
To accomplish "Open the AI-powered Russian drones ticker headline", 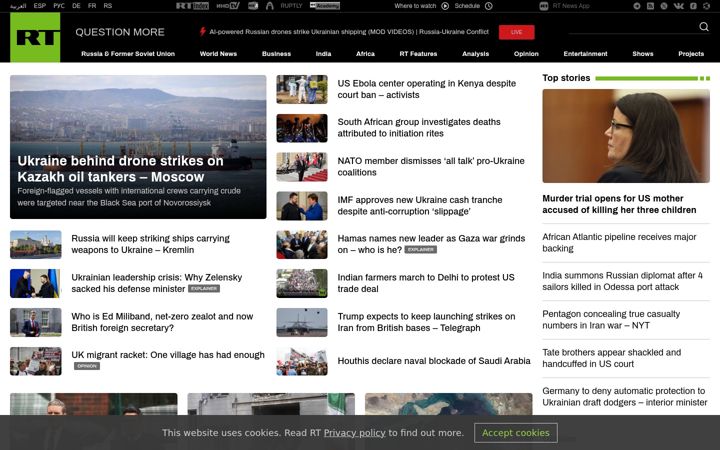I will click(349, 32).
